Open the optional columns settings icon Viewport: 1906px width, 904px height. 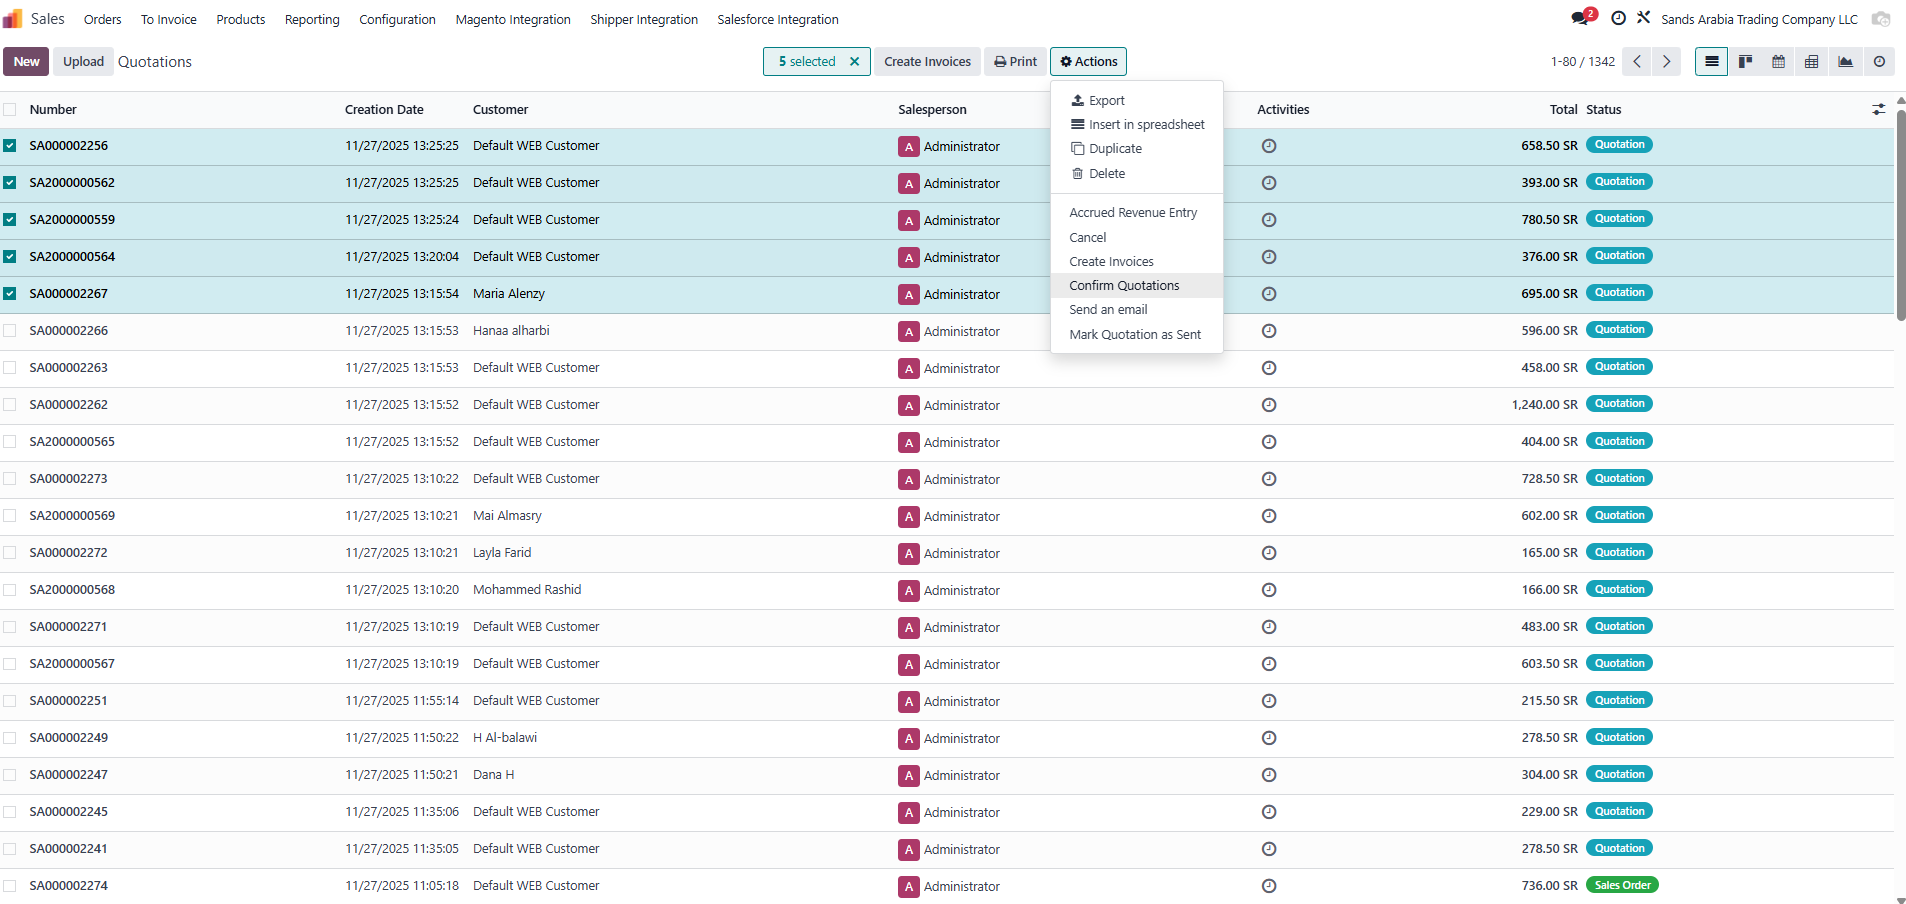click(x=1879, y=110)
